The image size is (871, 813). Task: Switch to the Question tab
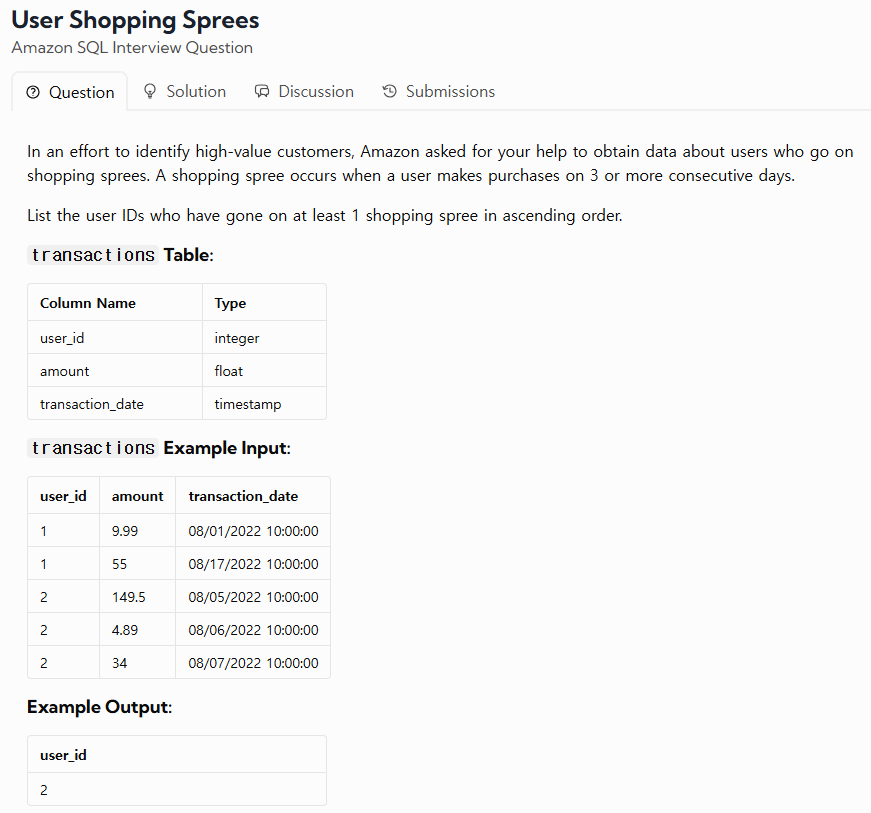[70, 92]
